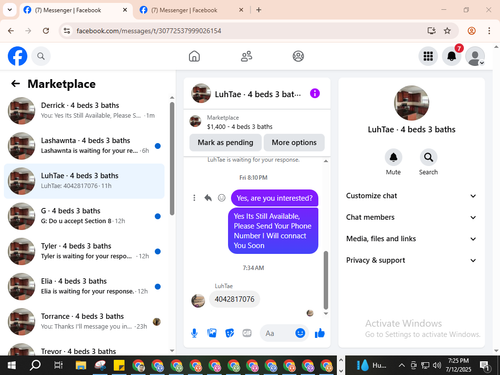This screenshot has height=375, width=500.
Task: Open File Explorer from taskbar
Action: click(81, 365)
